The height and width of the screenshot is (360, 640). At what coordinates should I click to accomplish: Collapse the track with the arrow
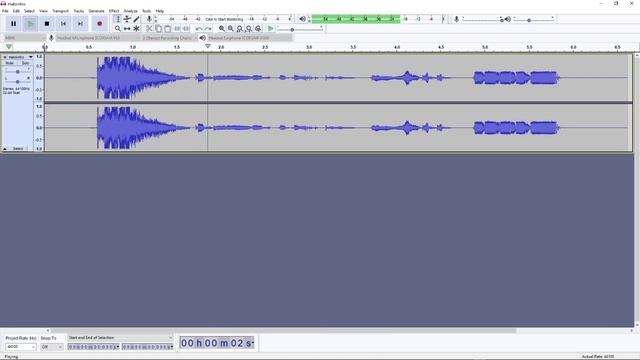pos(5,149)
